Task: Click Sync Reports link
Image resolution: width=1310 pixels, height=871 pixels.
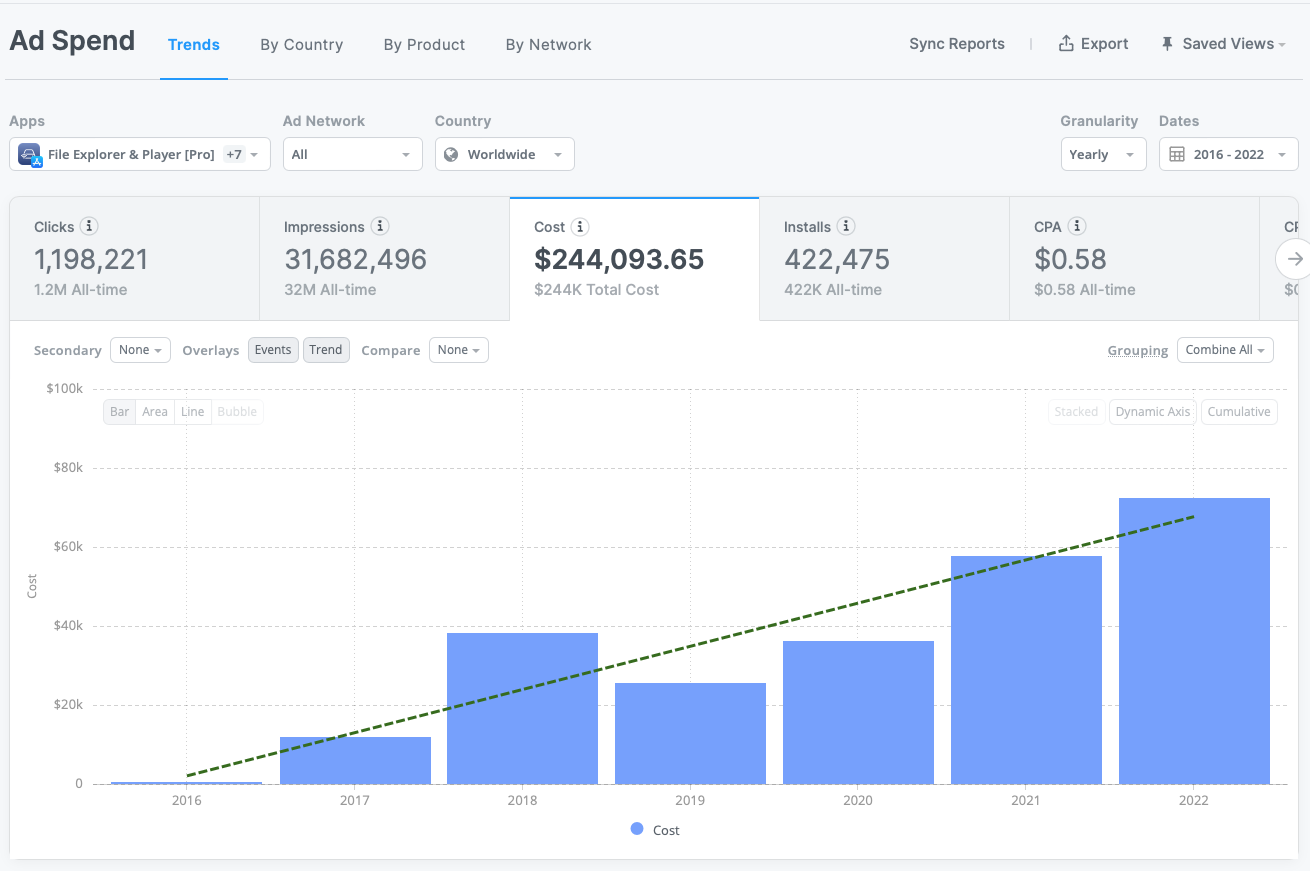Action: pyautogui.click(x=956, y=44)
